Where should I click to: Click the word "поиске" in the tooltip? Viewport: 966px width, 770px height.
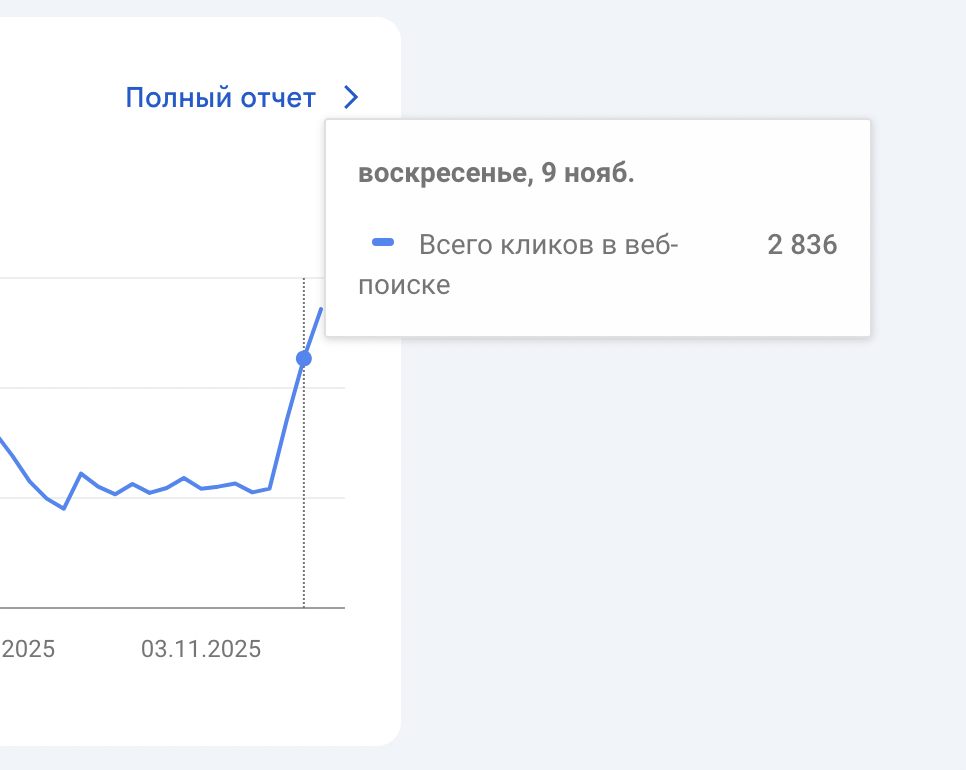[x=404, y=286]
